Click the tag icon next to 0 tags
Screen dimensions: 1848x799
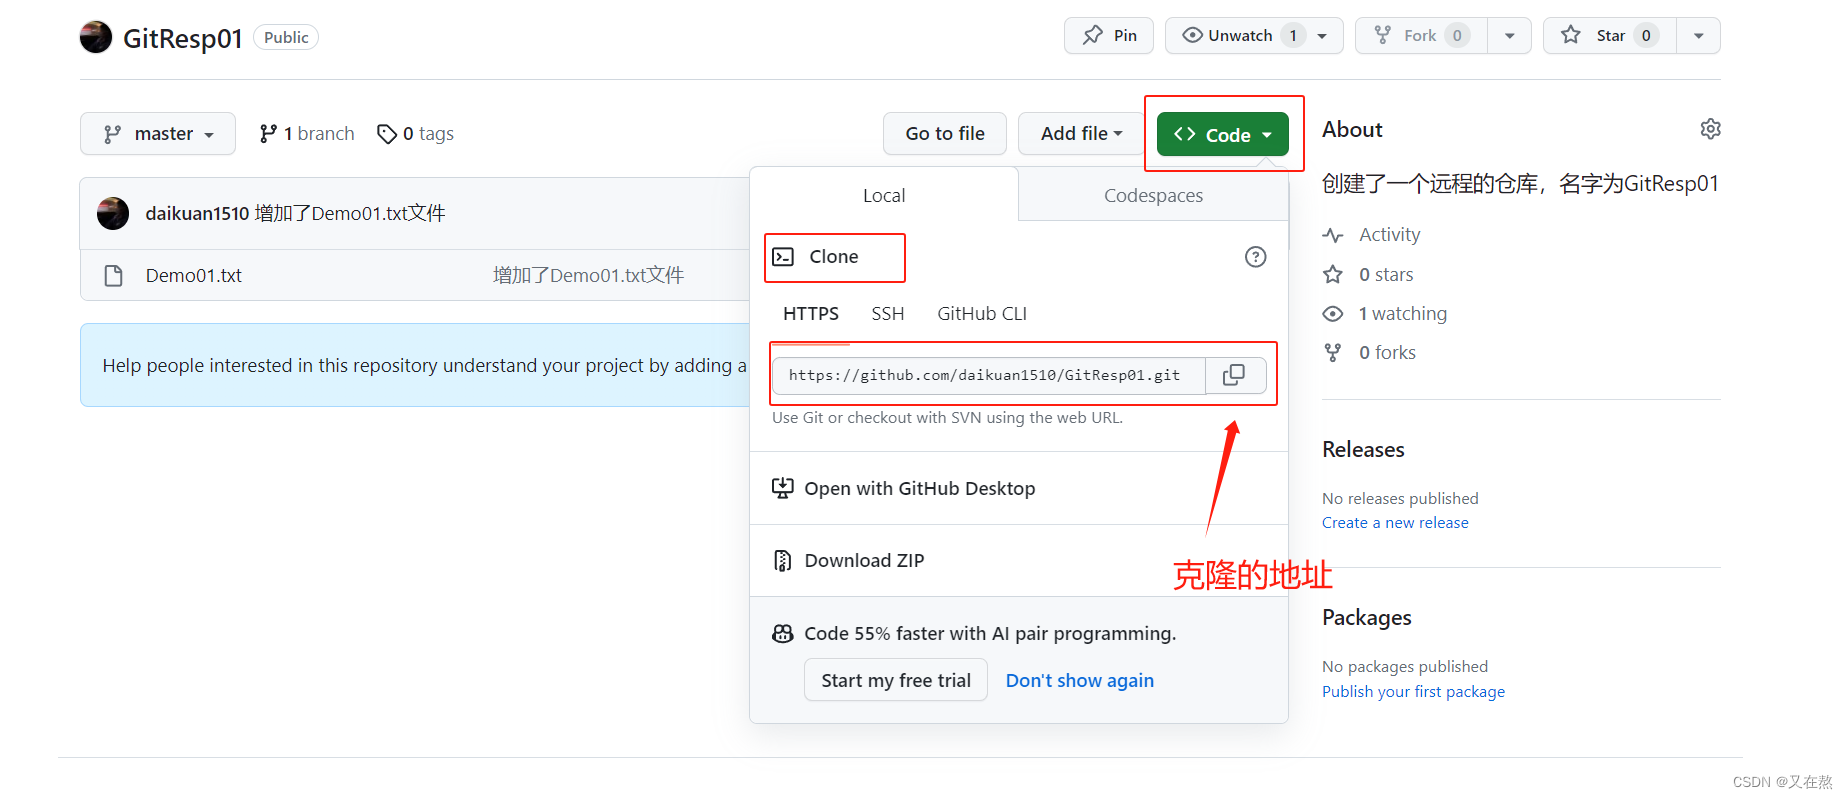point(387,134)
